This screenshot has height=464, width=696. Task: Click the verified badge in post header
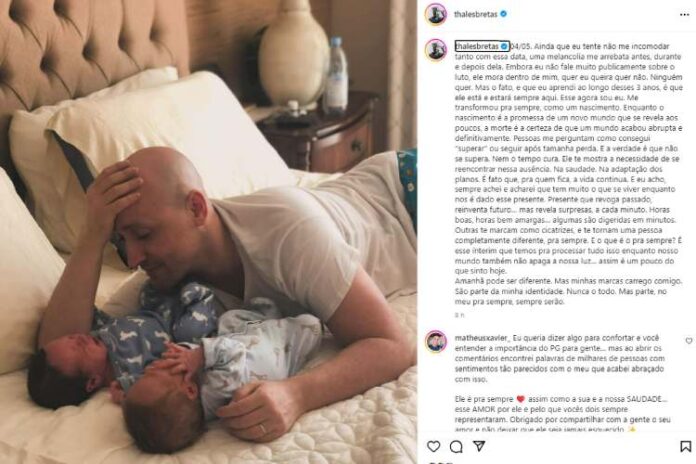[x=503, y=14]
